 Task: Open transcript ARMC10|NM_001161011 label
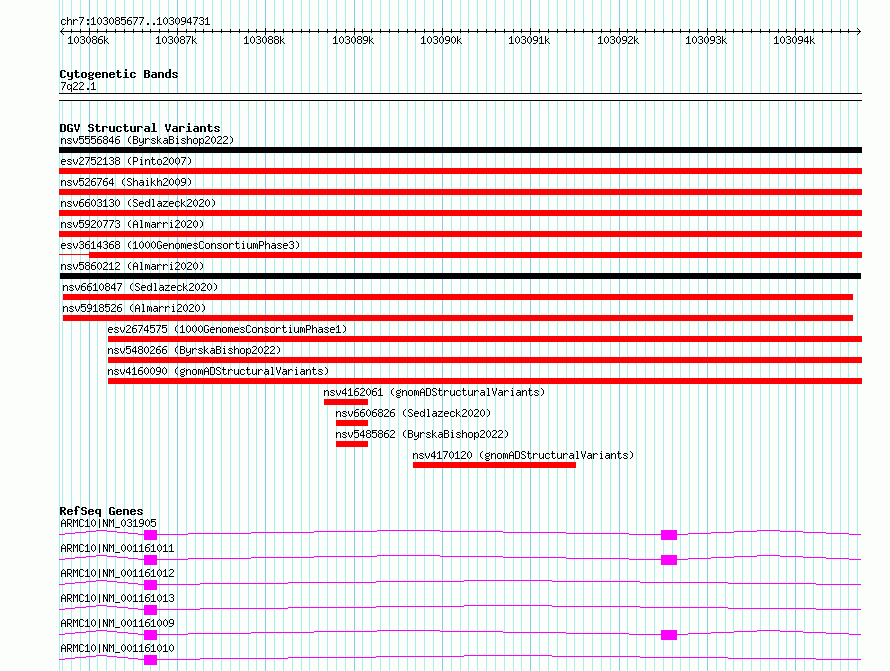click(x=117, y=548)
